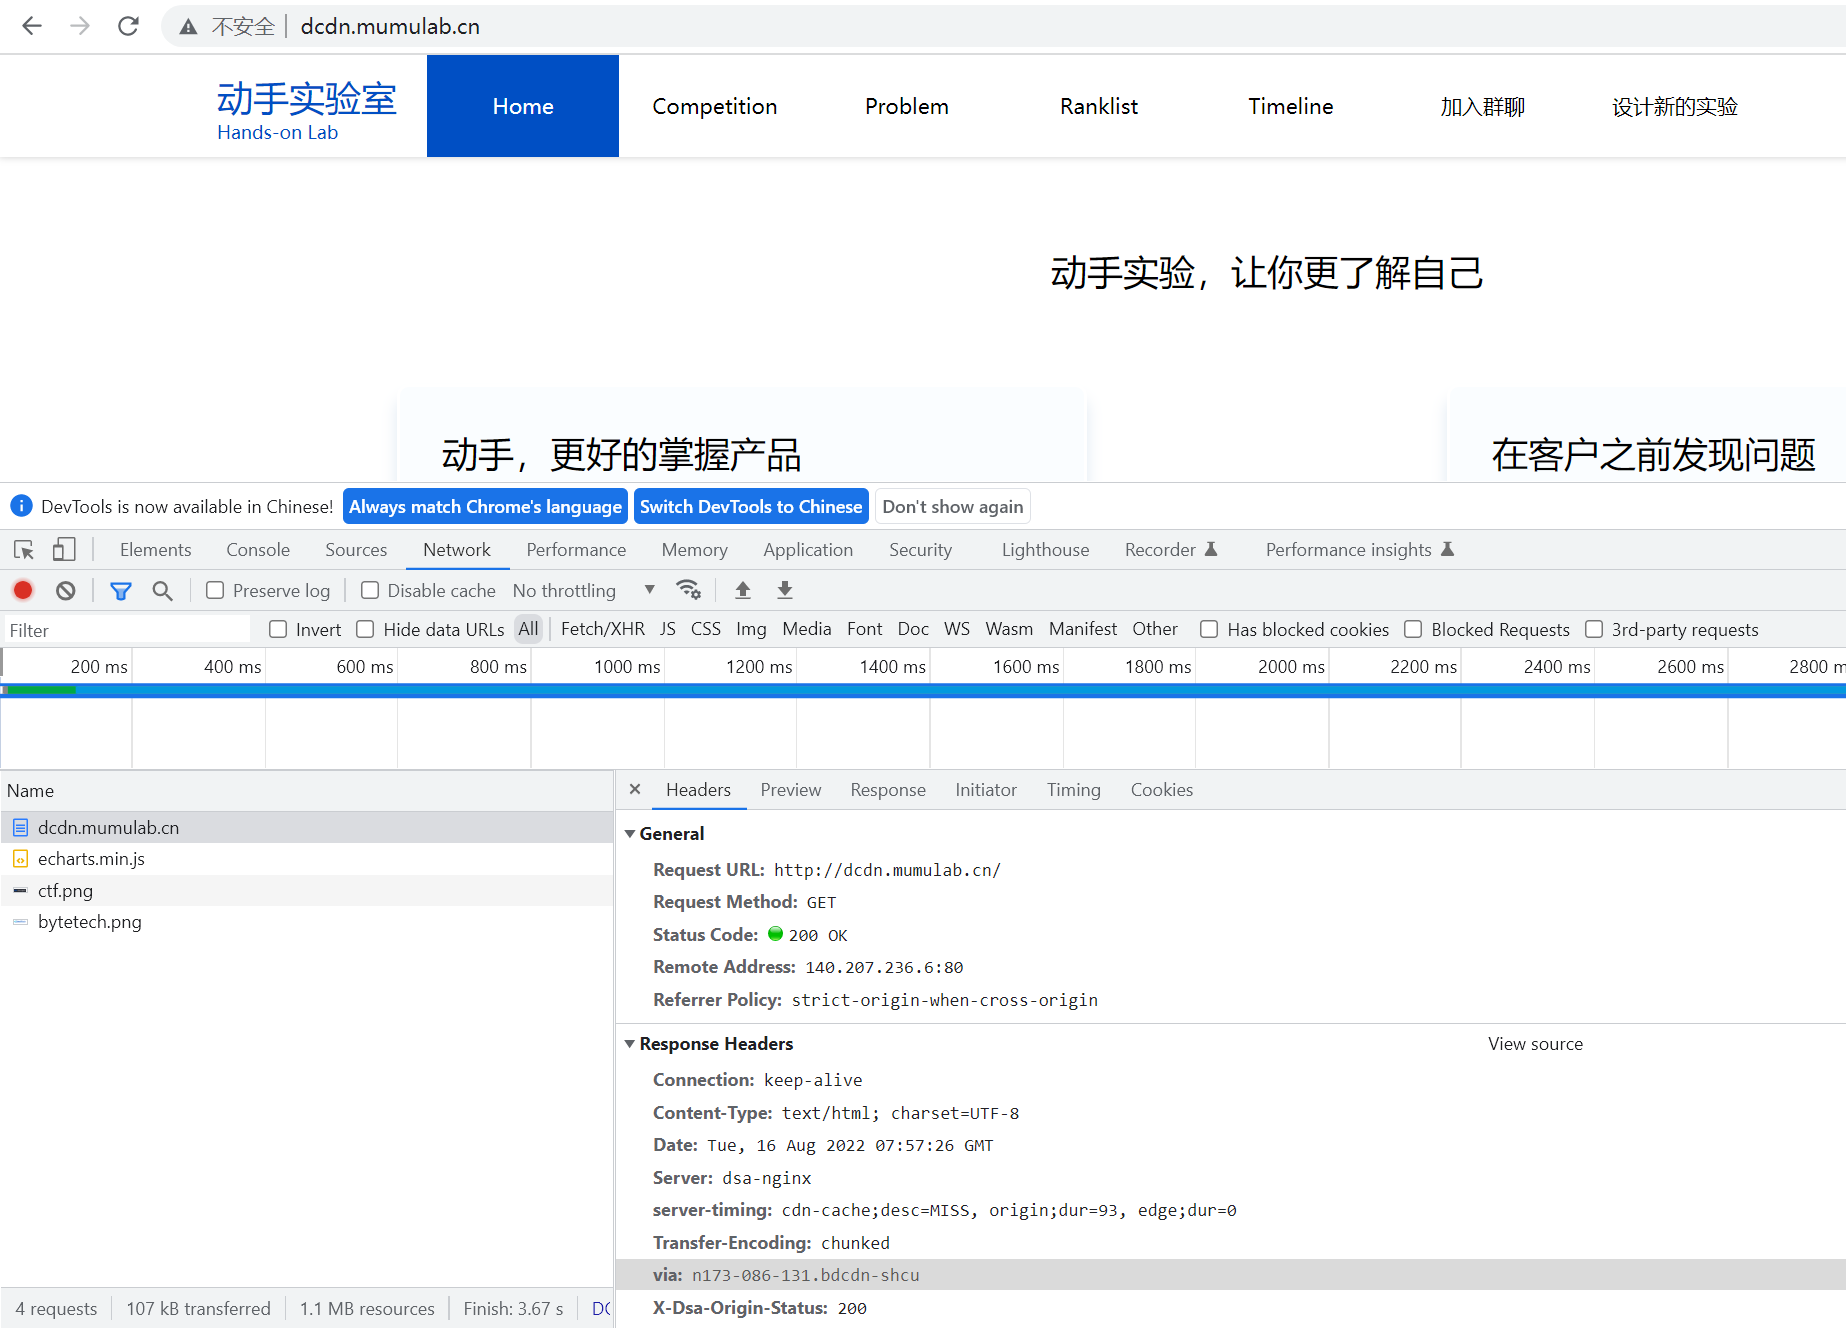
Task: Check the Disable cache checkbox
Action: (370, 591)
